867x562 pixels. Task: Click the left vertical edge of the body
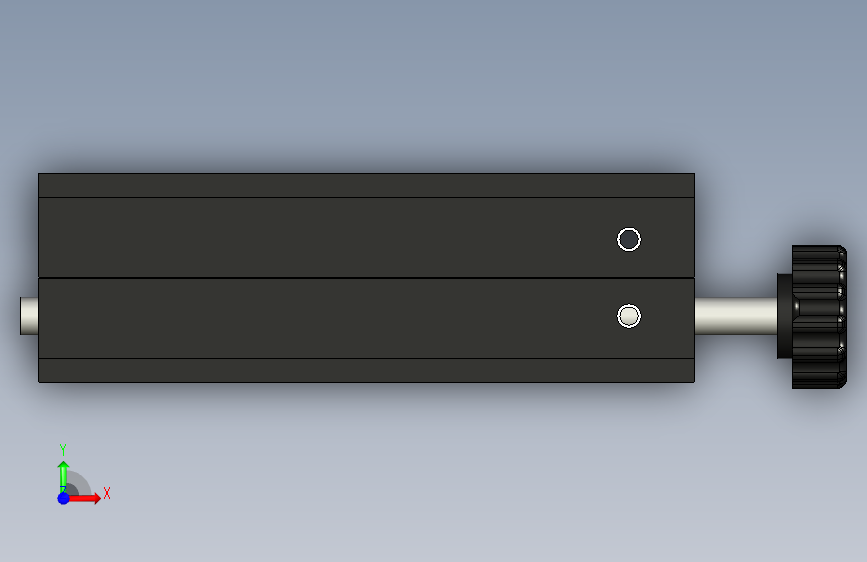point(38,278)
